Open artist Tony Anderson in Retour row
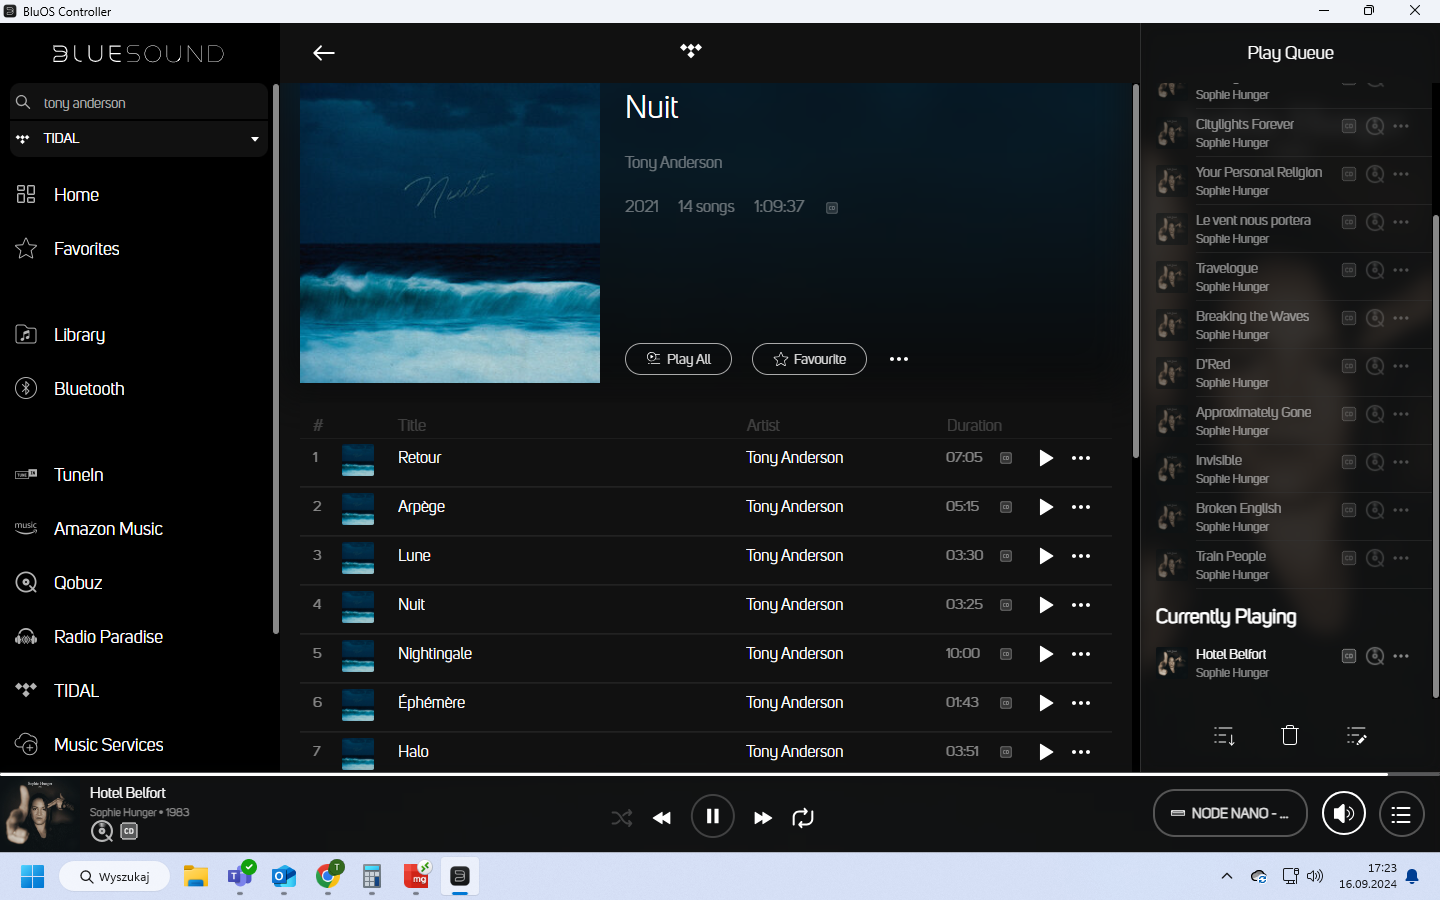This screenshot has height=900, width=1440. pos(795,457)
